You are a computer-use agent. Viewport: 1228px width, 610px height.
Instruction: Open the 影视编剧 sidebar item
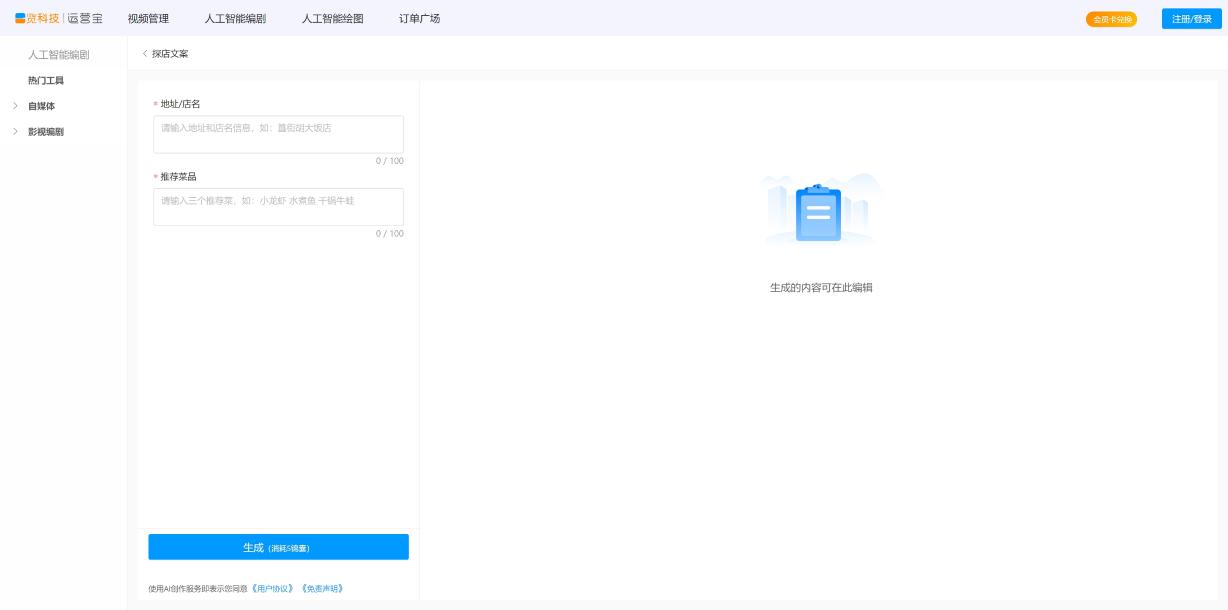46,132
